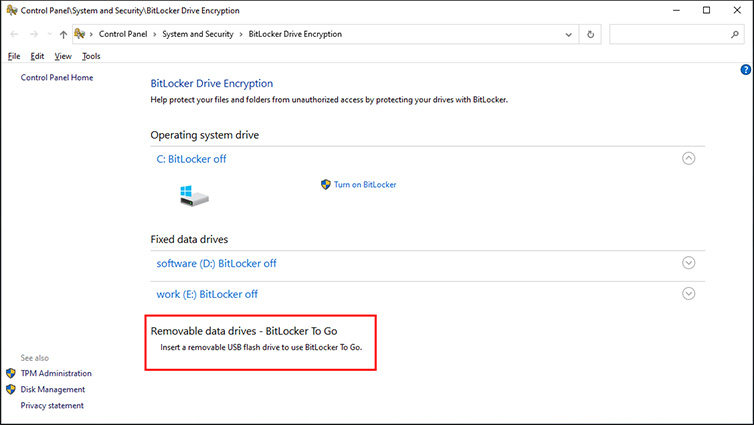
Task: Click Insert a removable USB flash drive text
Action: point(261,347)
